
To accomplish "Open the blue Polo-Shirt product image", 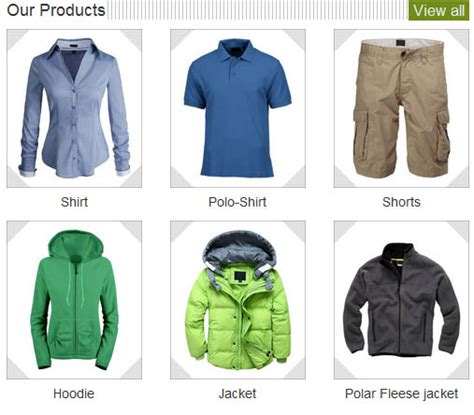I will click(238, 108).
